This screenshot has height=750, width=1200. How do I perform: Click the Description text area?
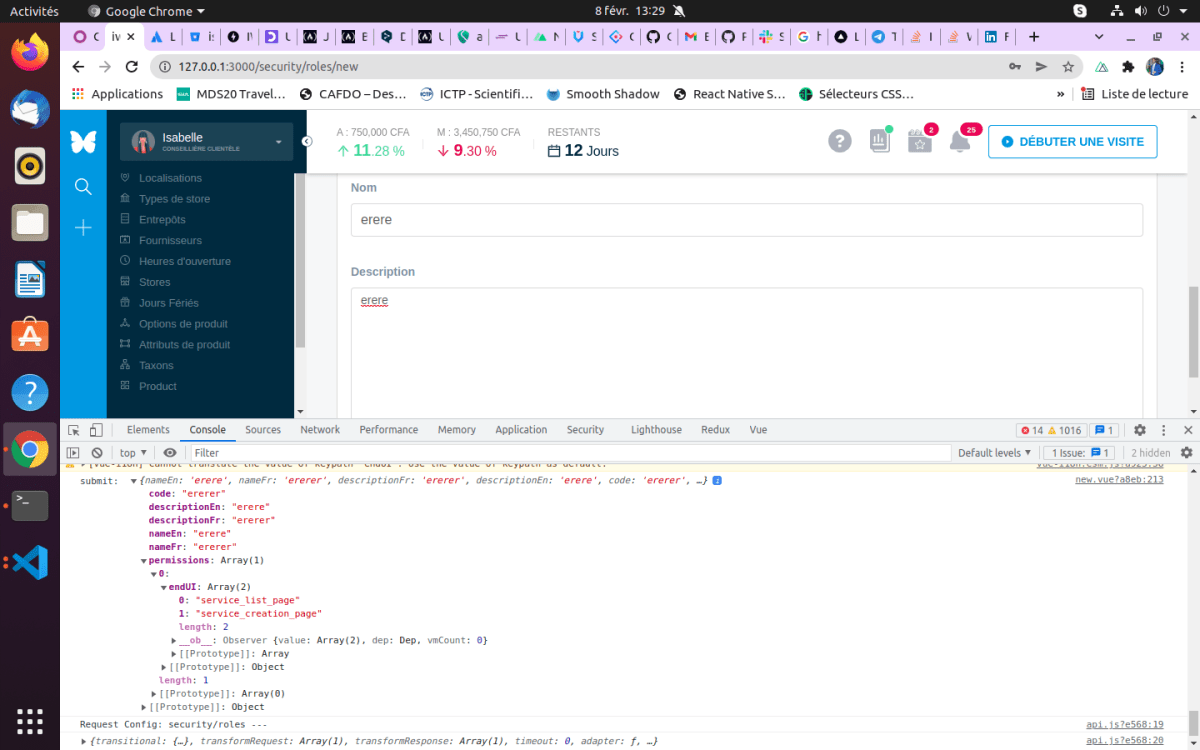[x=746, y=353]
